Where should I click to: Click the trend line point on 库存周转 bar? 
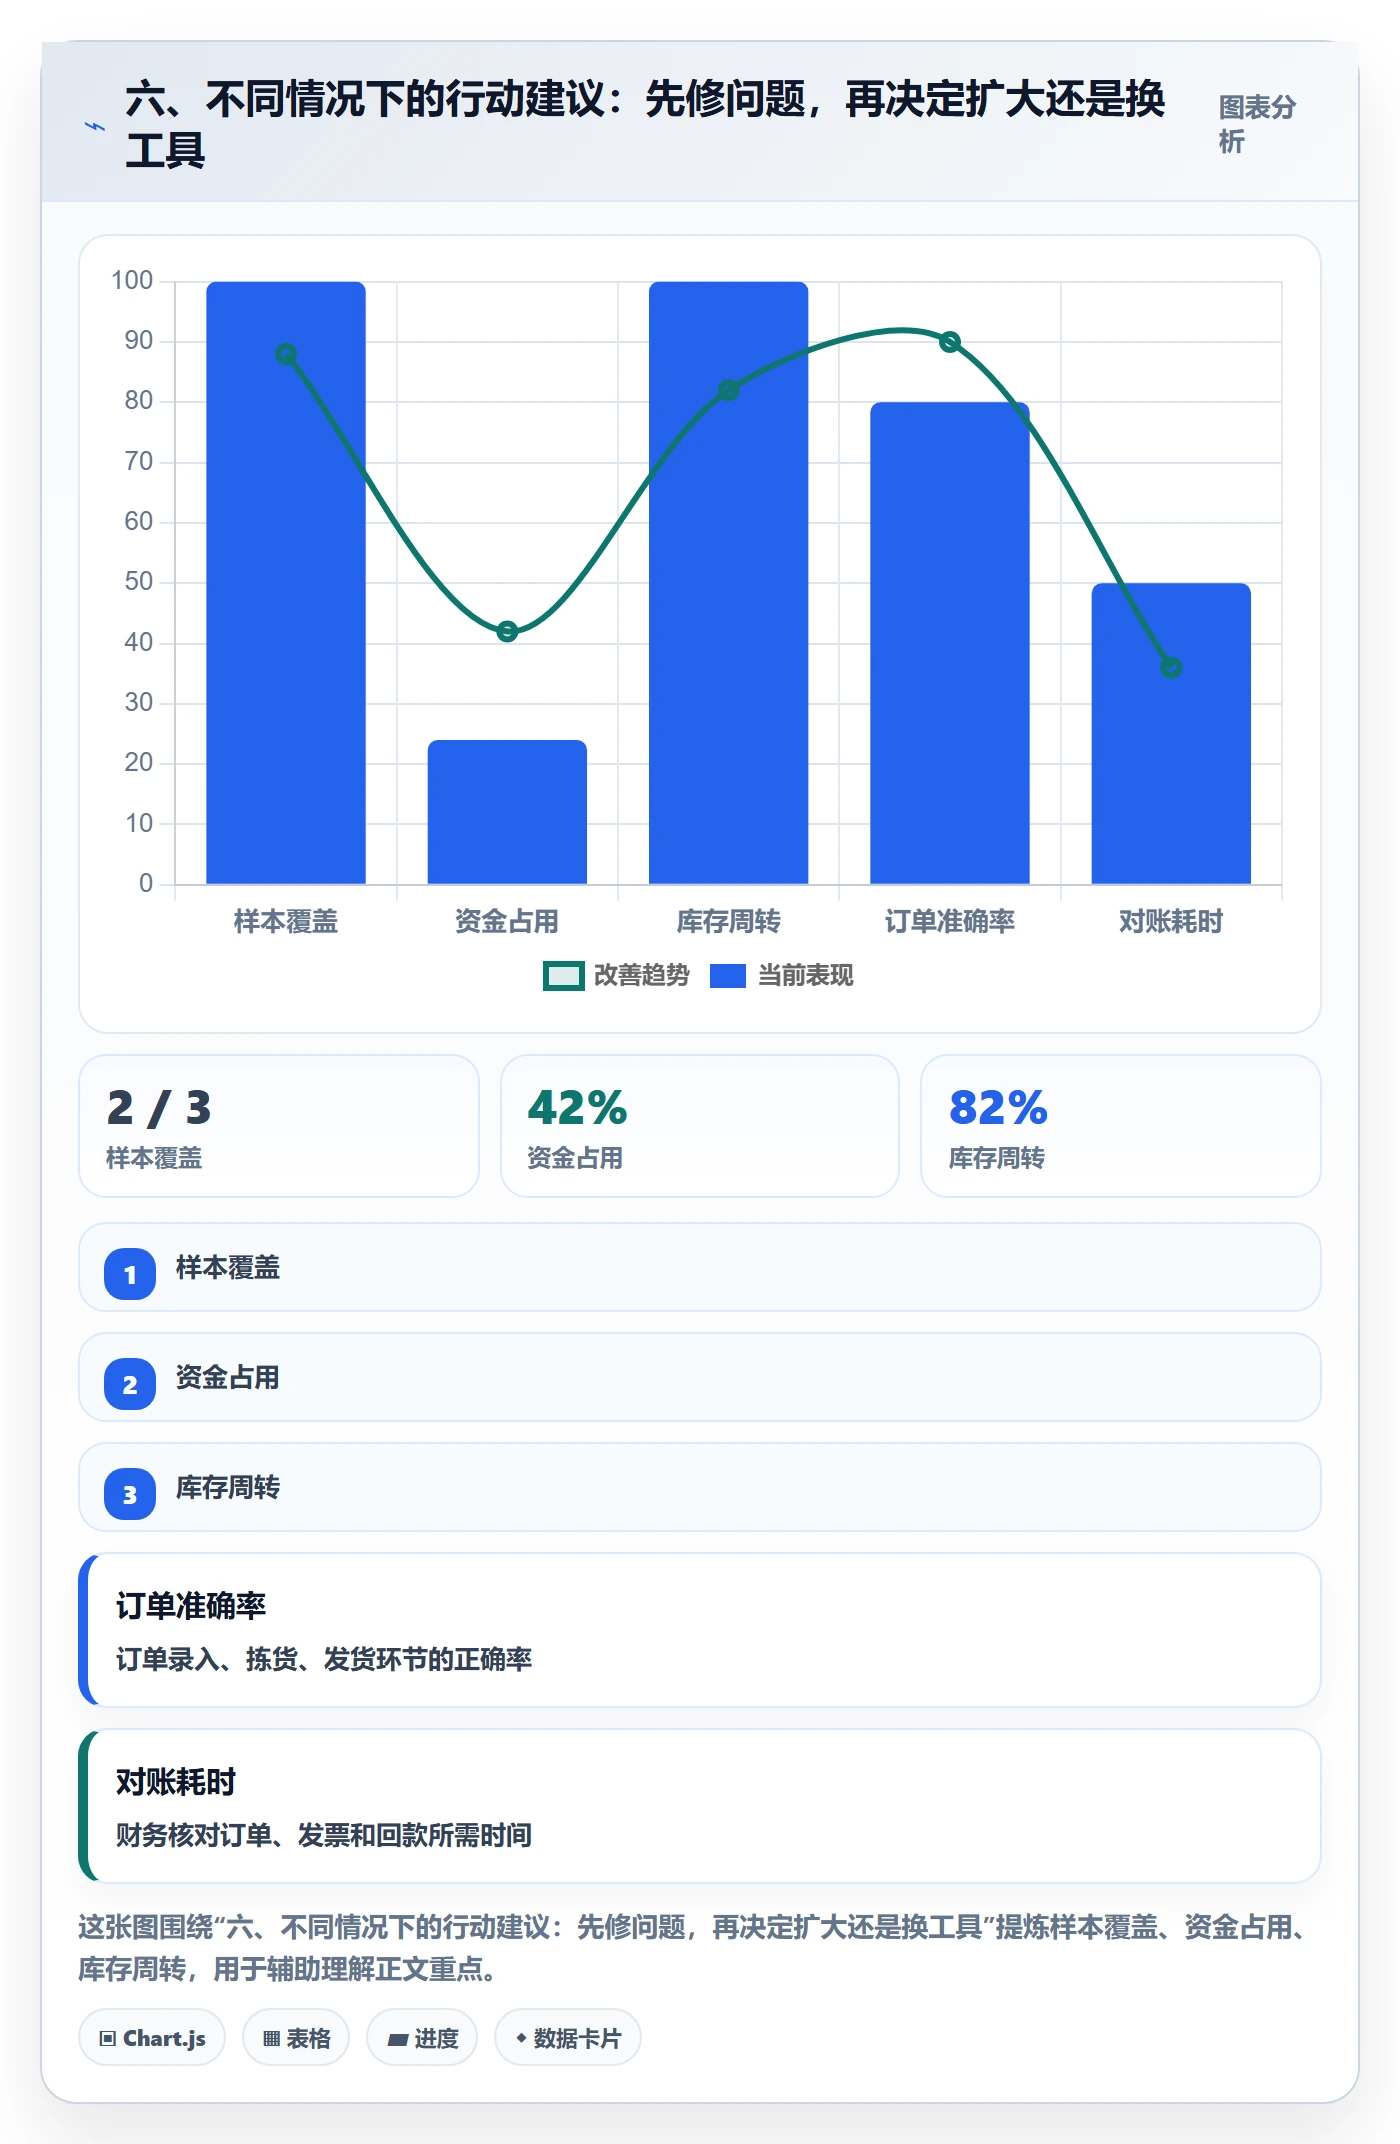(x=728, y=390)
